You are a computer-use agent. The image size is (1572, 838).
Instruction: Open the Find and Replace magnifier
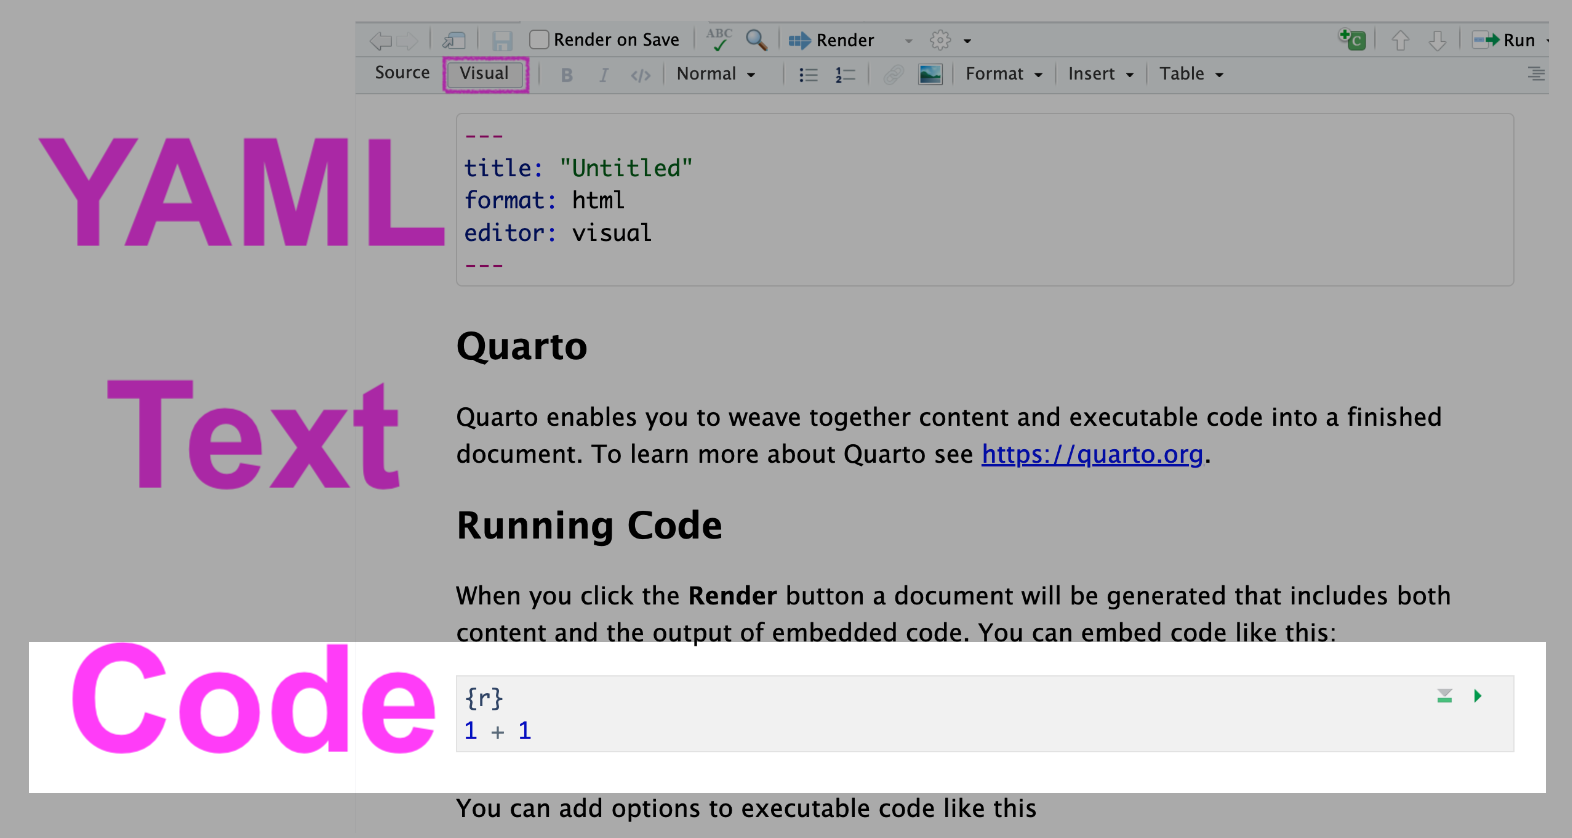(x=757, y=40)
